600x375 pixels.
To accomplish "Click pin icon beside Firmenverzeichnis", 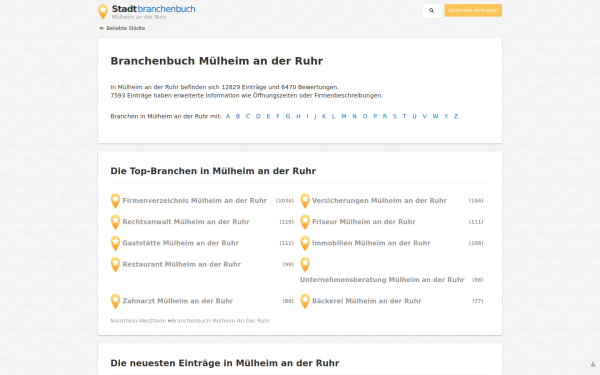I will [x=115, y=201].
